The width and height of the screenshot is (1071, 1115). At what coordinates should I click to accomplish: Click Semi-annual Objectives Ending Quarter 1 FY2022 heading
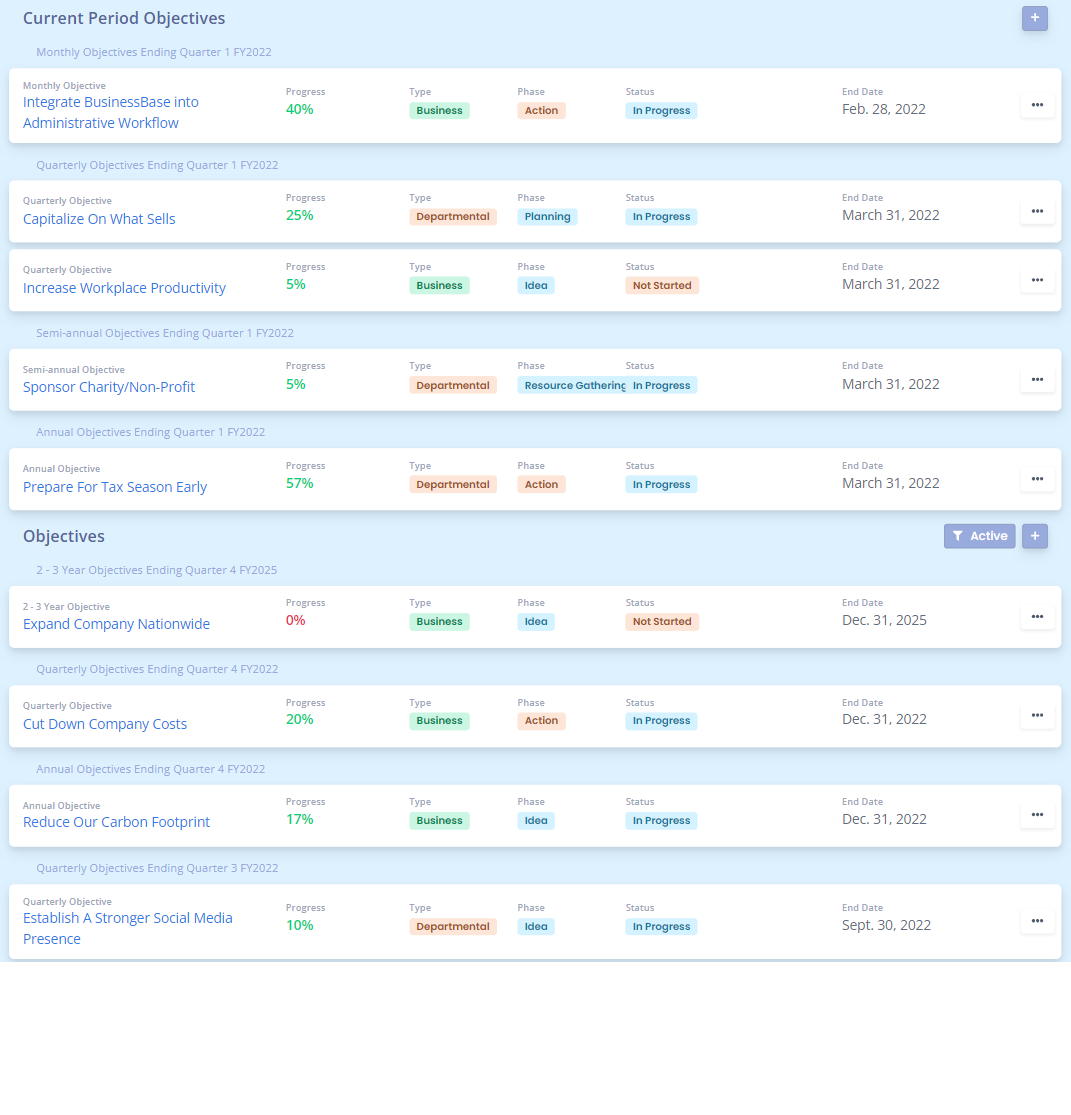[165, 333]
